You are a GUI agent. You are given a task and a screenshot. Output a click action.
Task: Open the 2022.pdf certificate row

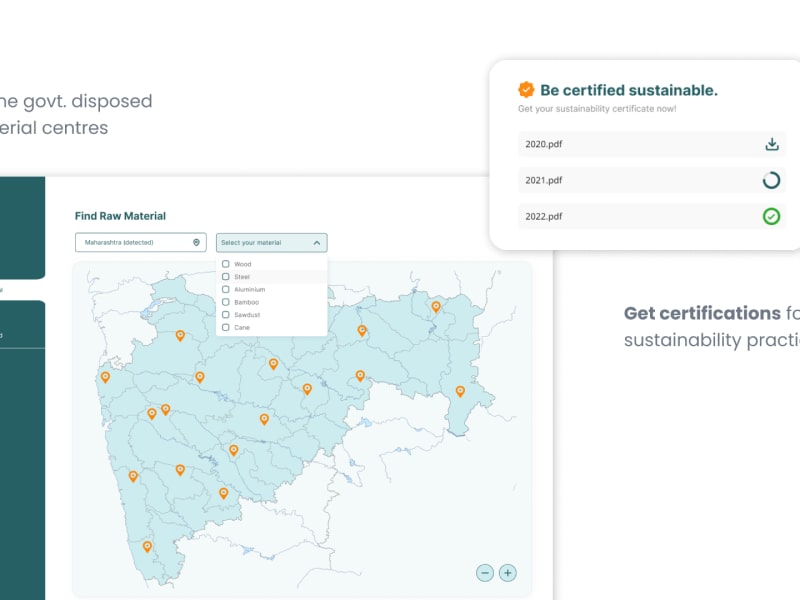[640, 216]
